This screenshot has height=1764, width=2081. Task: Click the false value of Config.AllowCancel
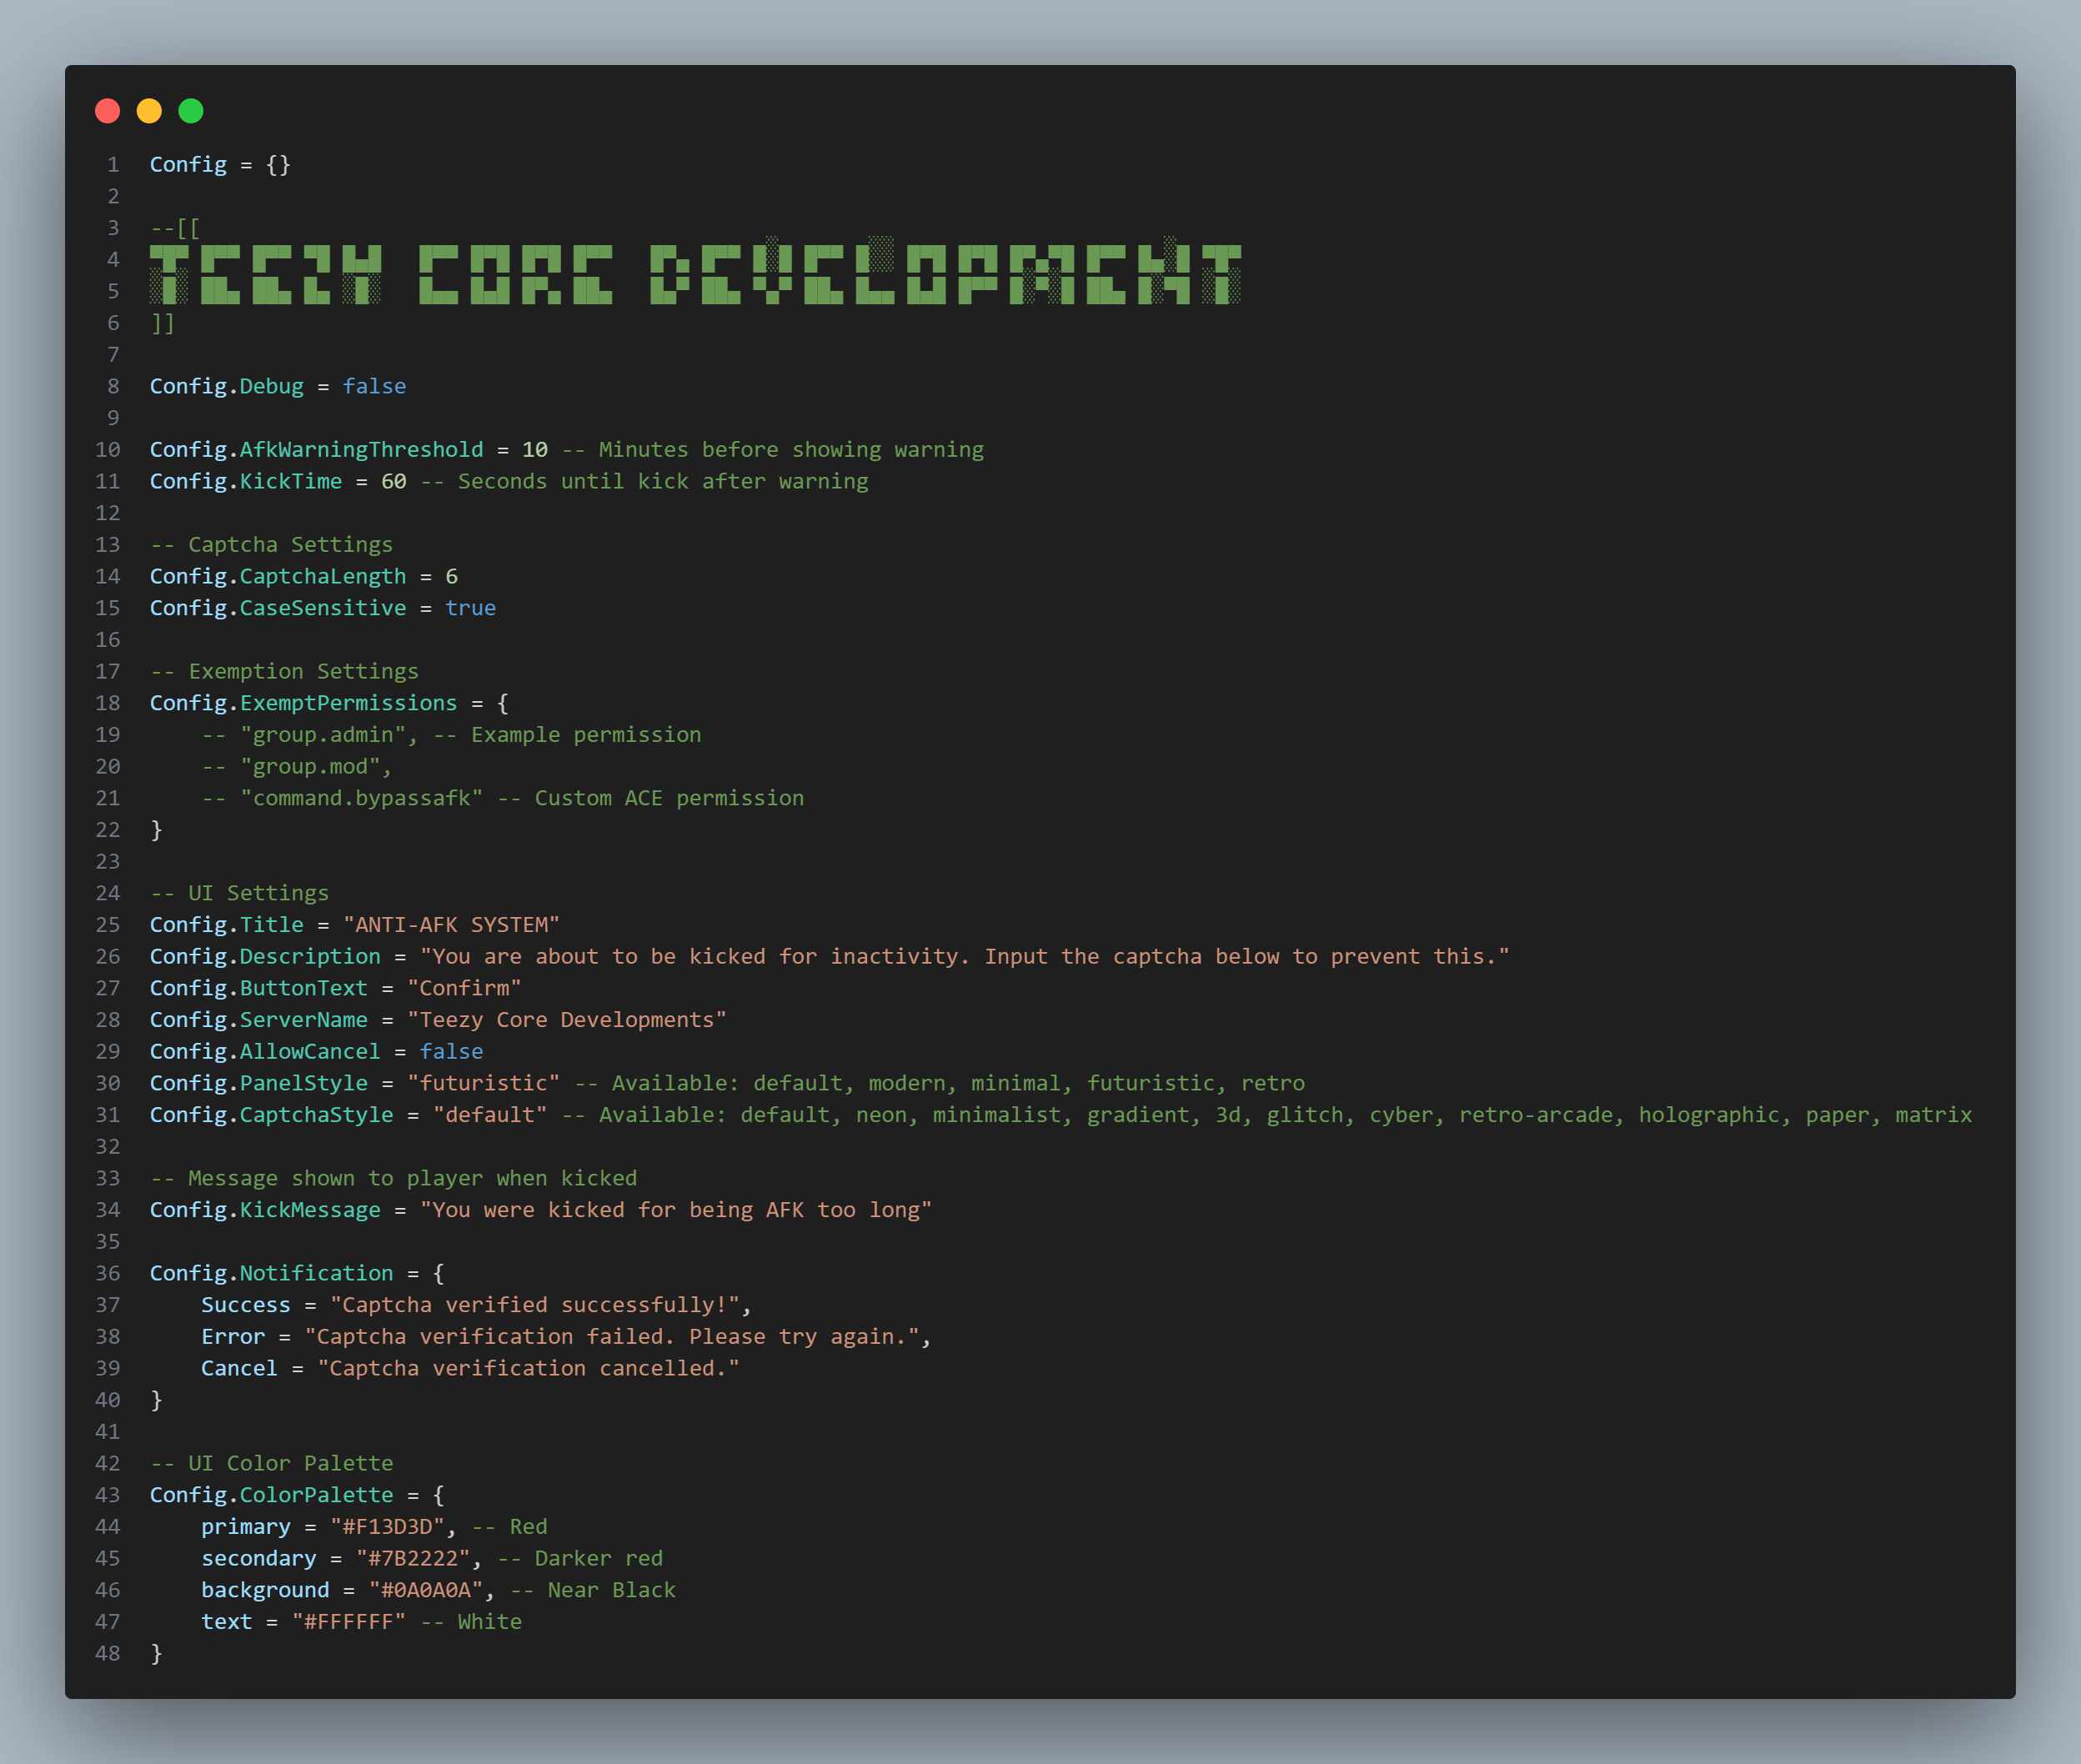tap(451, 1051)
